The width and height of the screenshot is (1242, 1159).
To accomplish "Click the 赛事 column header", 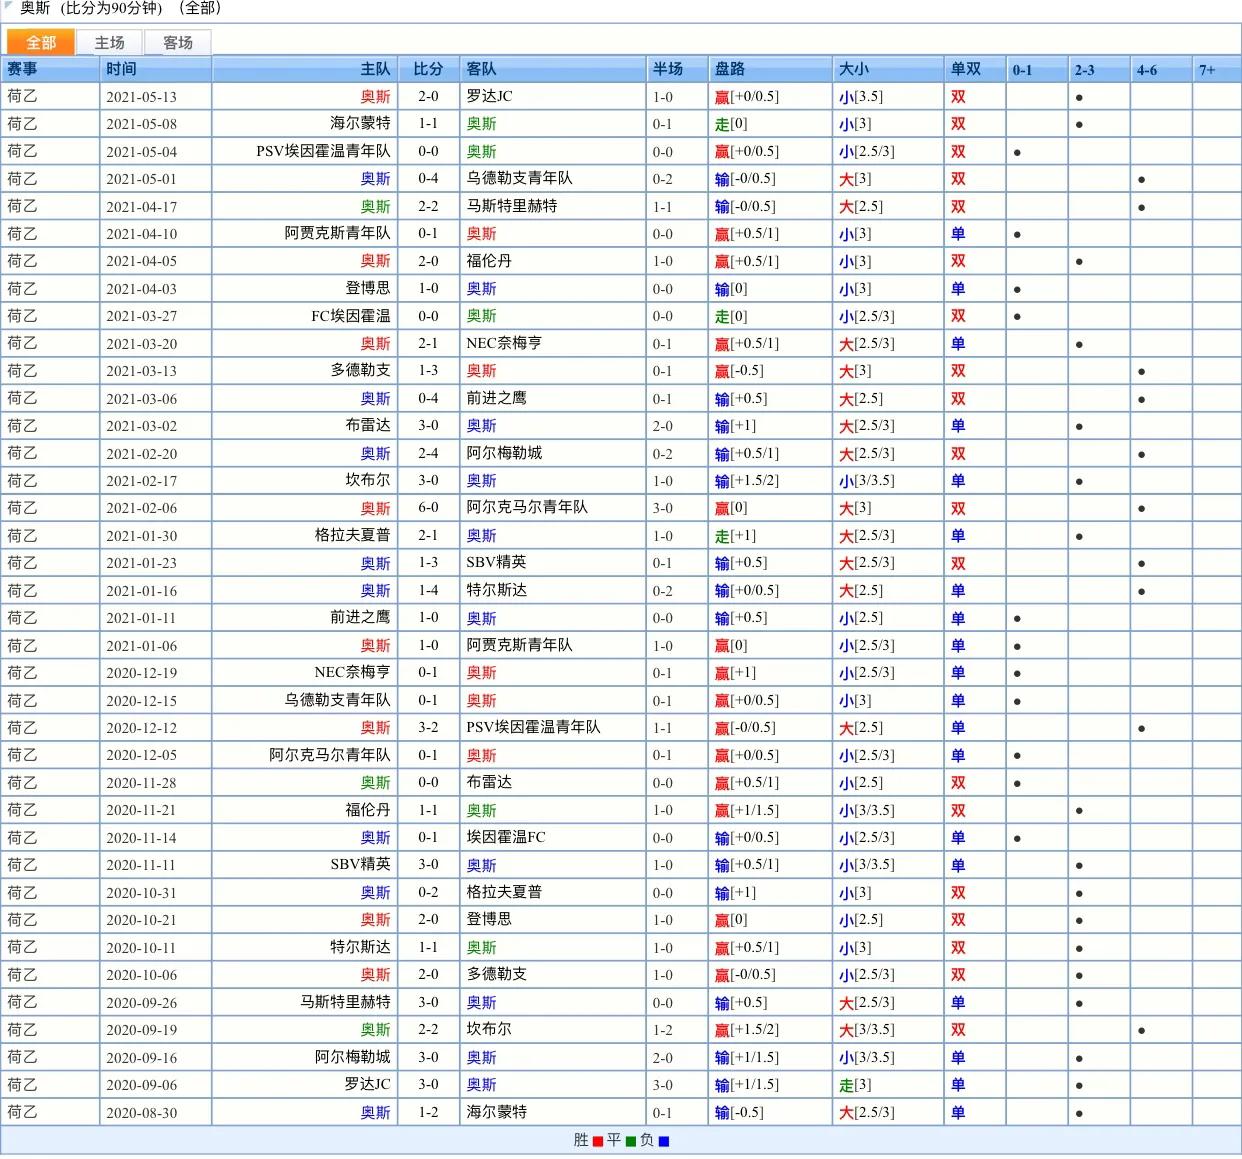I will click(22, 69).
